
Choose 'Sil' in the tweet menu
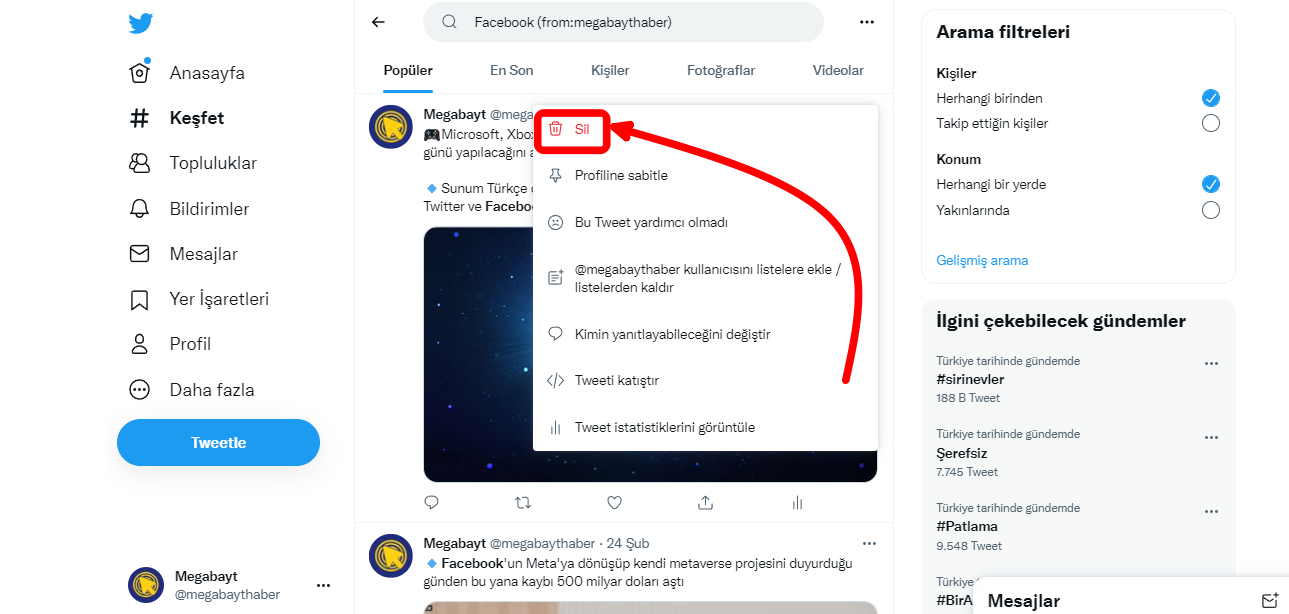572,129
